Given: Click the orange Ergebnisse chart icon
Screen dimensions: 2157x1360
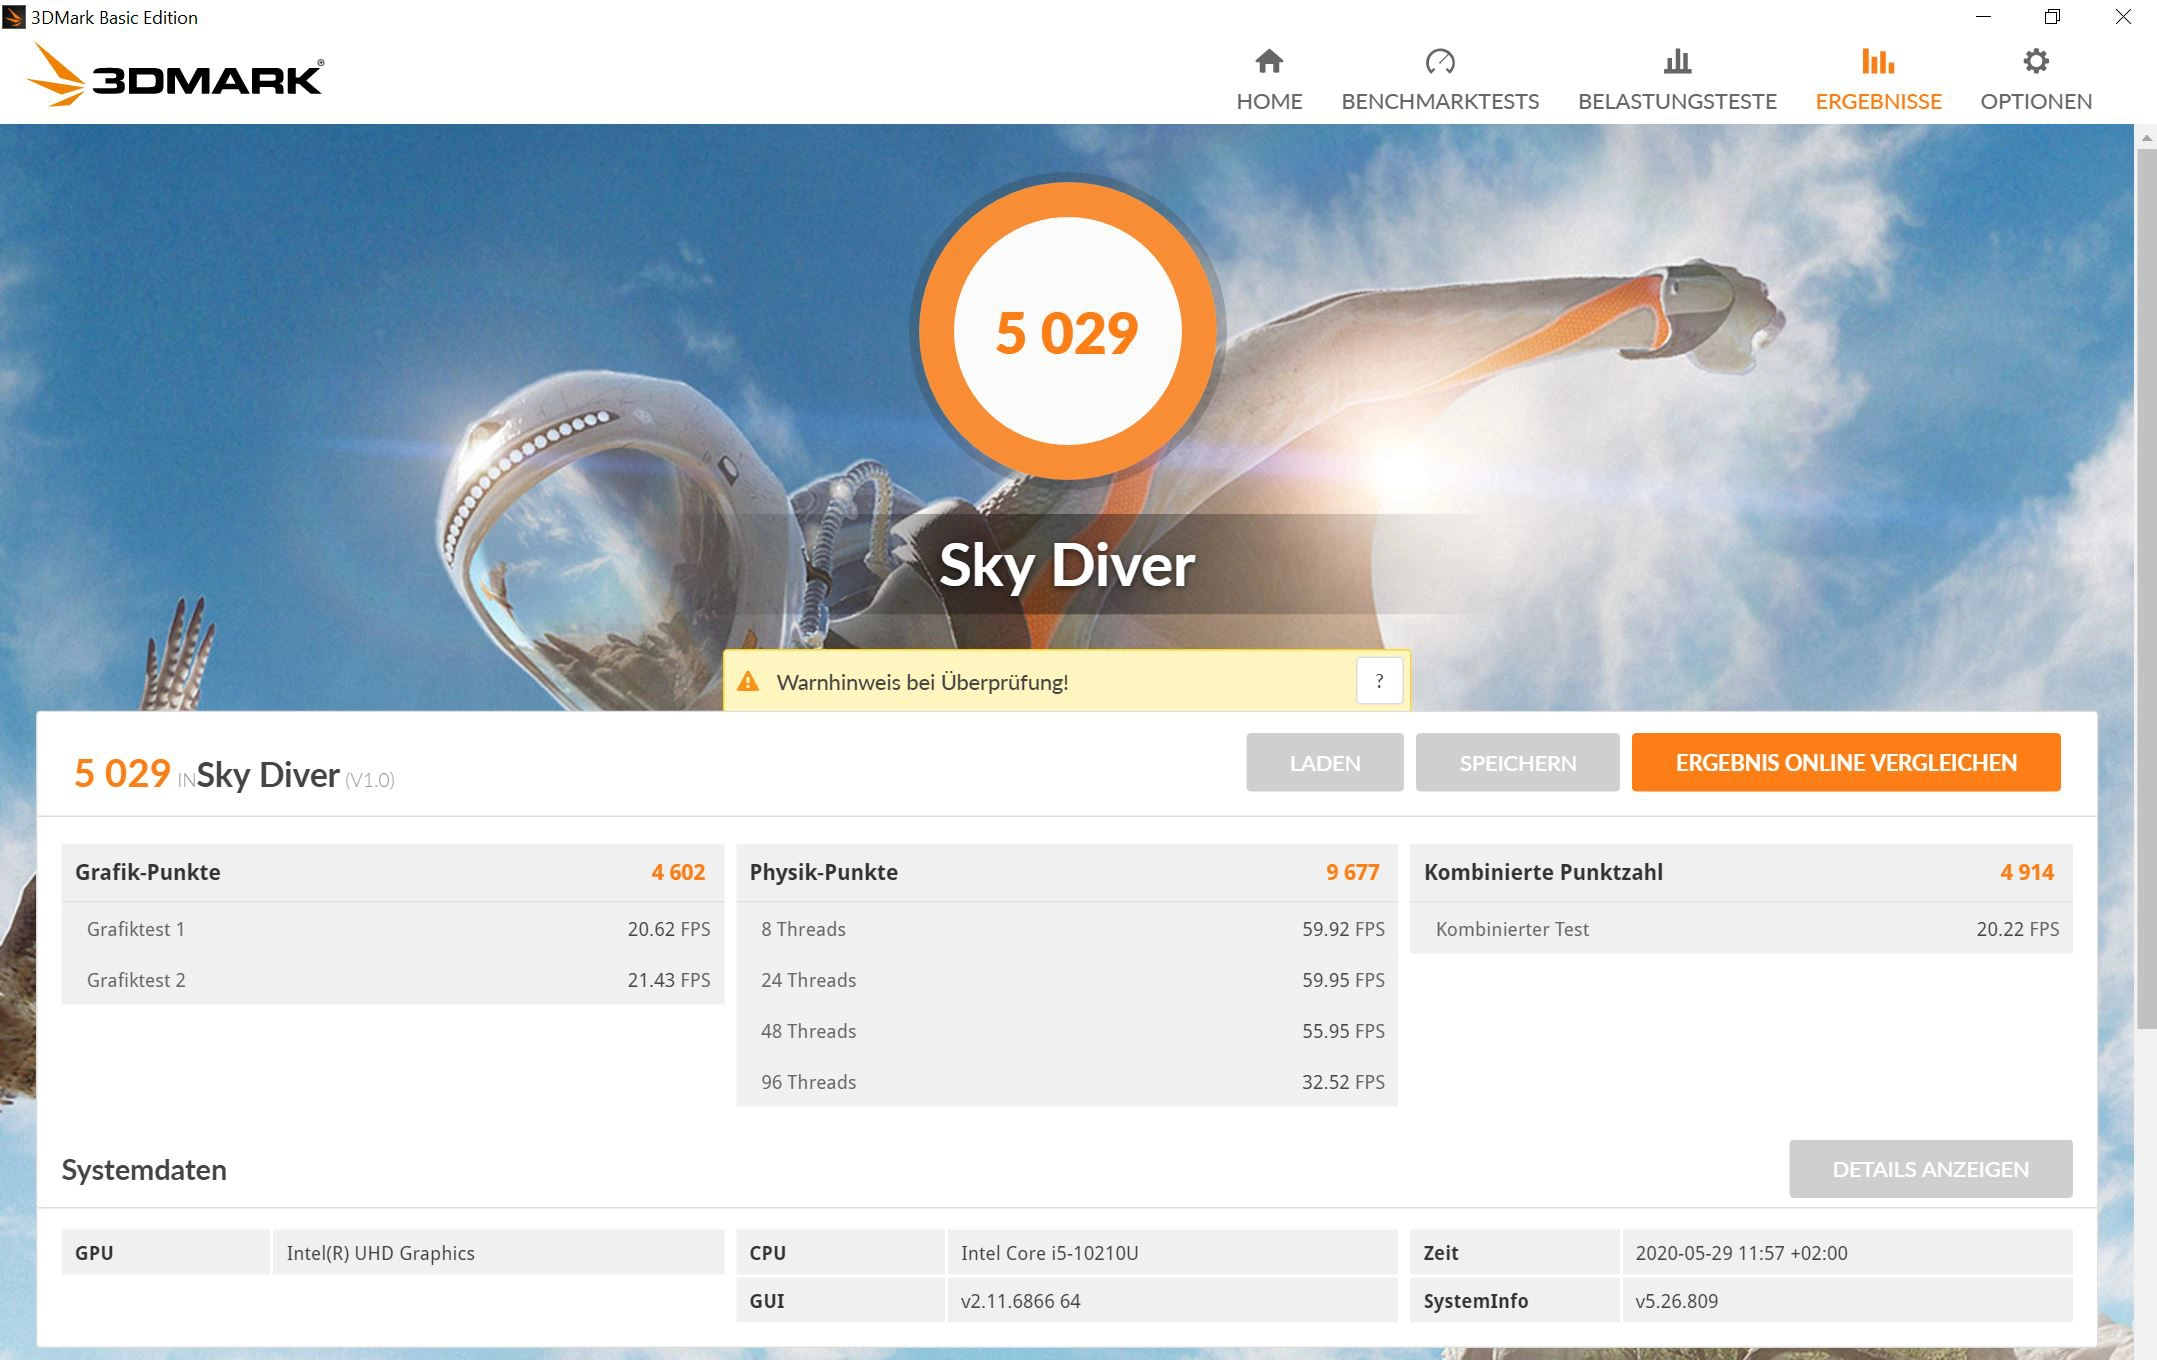Looking at the screenshot, I should pos(1878,62).
